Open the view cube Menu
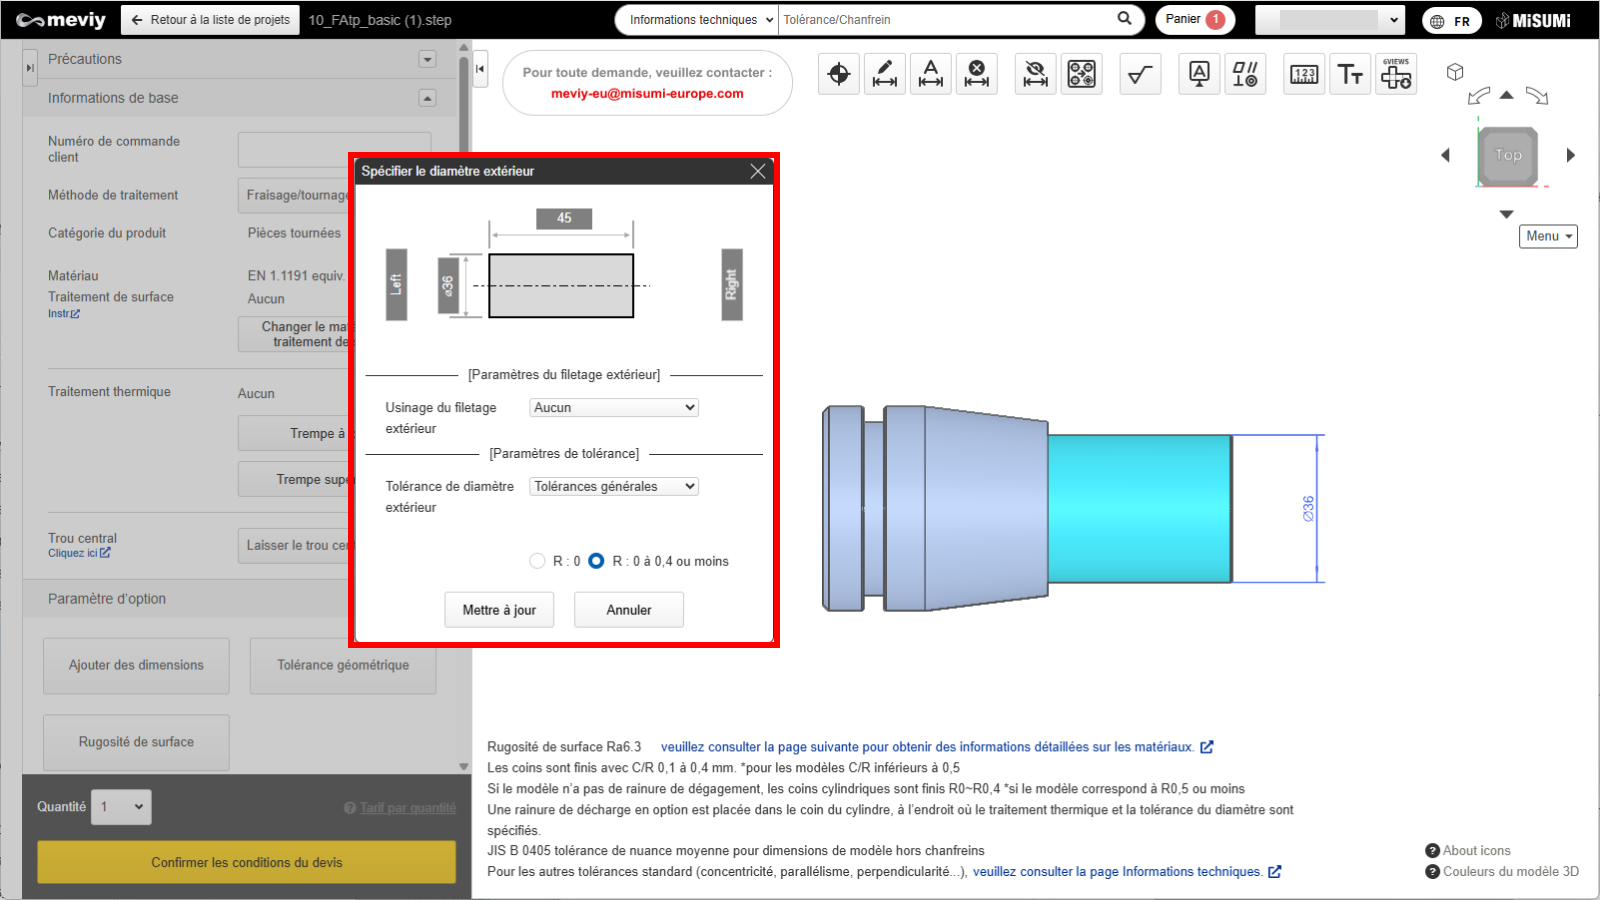The height and width of the screenshot is (900, 1600). 1548,236
